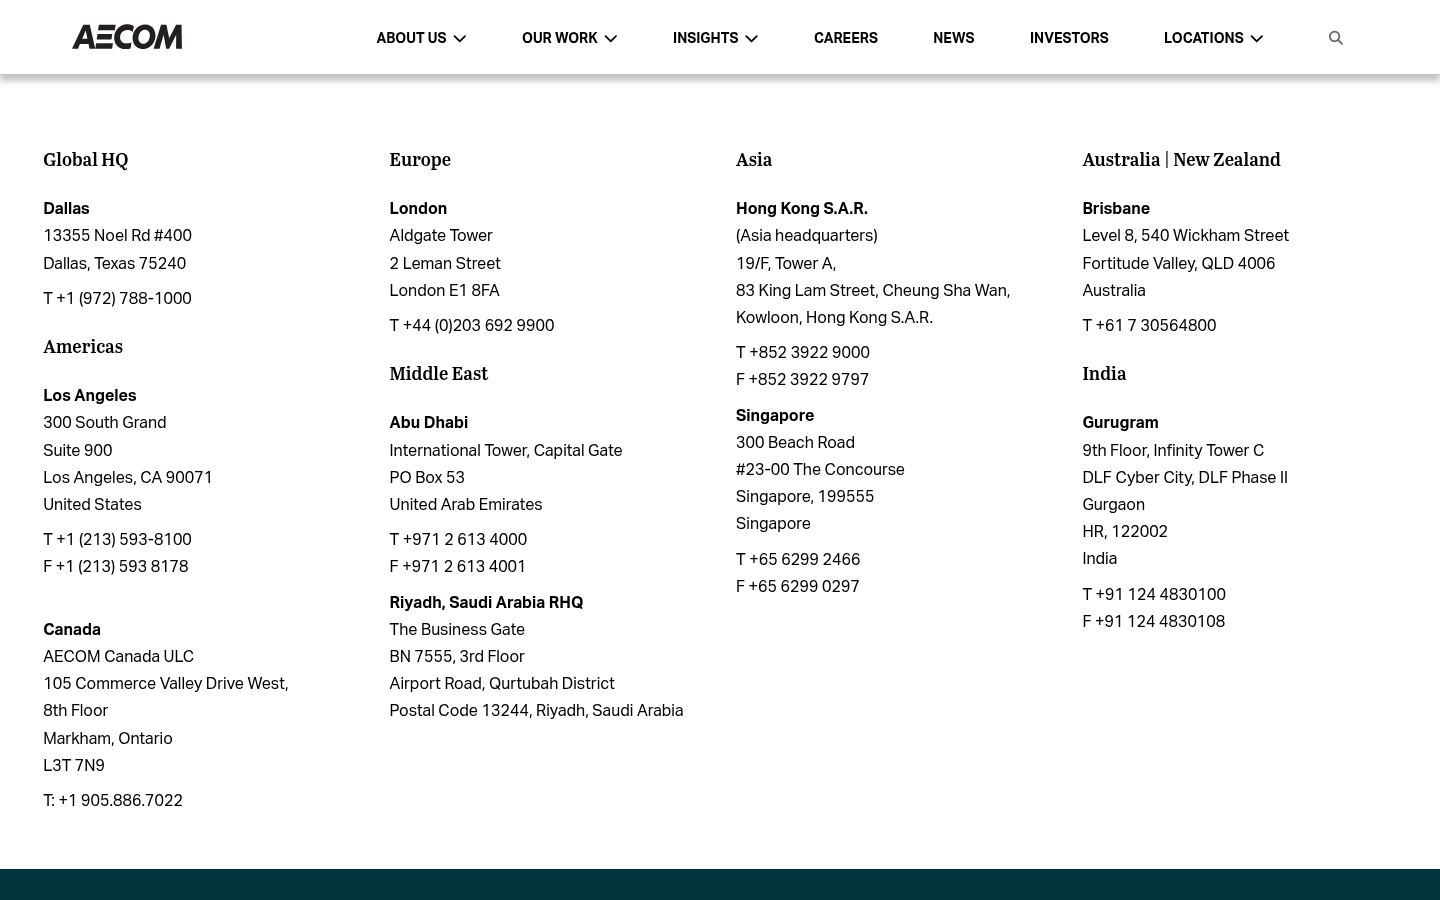
Task: Click the AECOM Canada ULC line
Action: [x=119, y=656]
